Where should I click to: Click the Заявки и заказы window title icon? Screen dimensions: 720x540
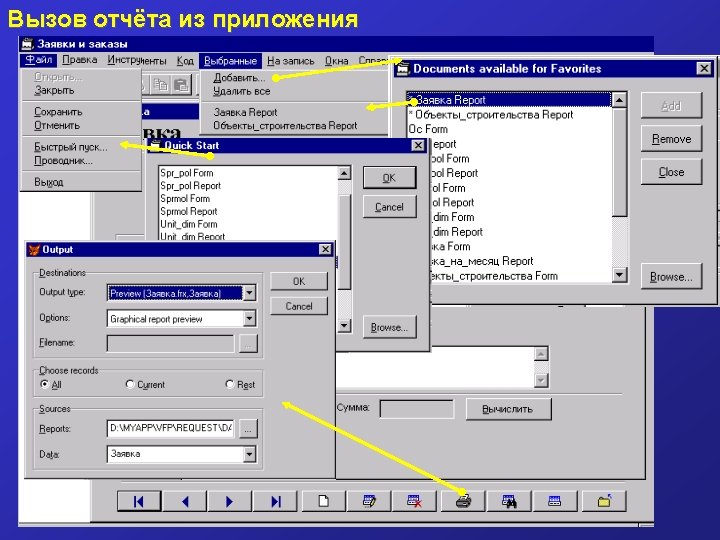(x=28, y=44)
